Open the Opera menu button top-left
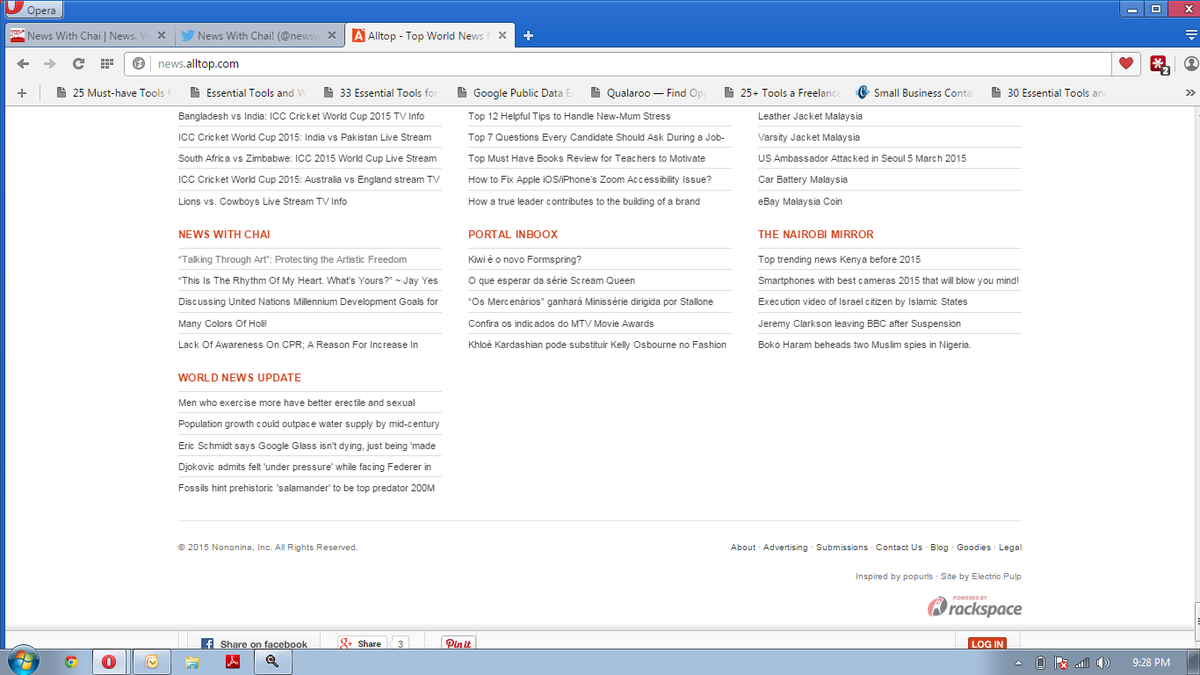Image resolution: width=1200 pixels, height=675 pixels. coord(35,9)
